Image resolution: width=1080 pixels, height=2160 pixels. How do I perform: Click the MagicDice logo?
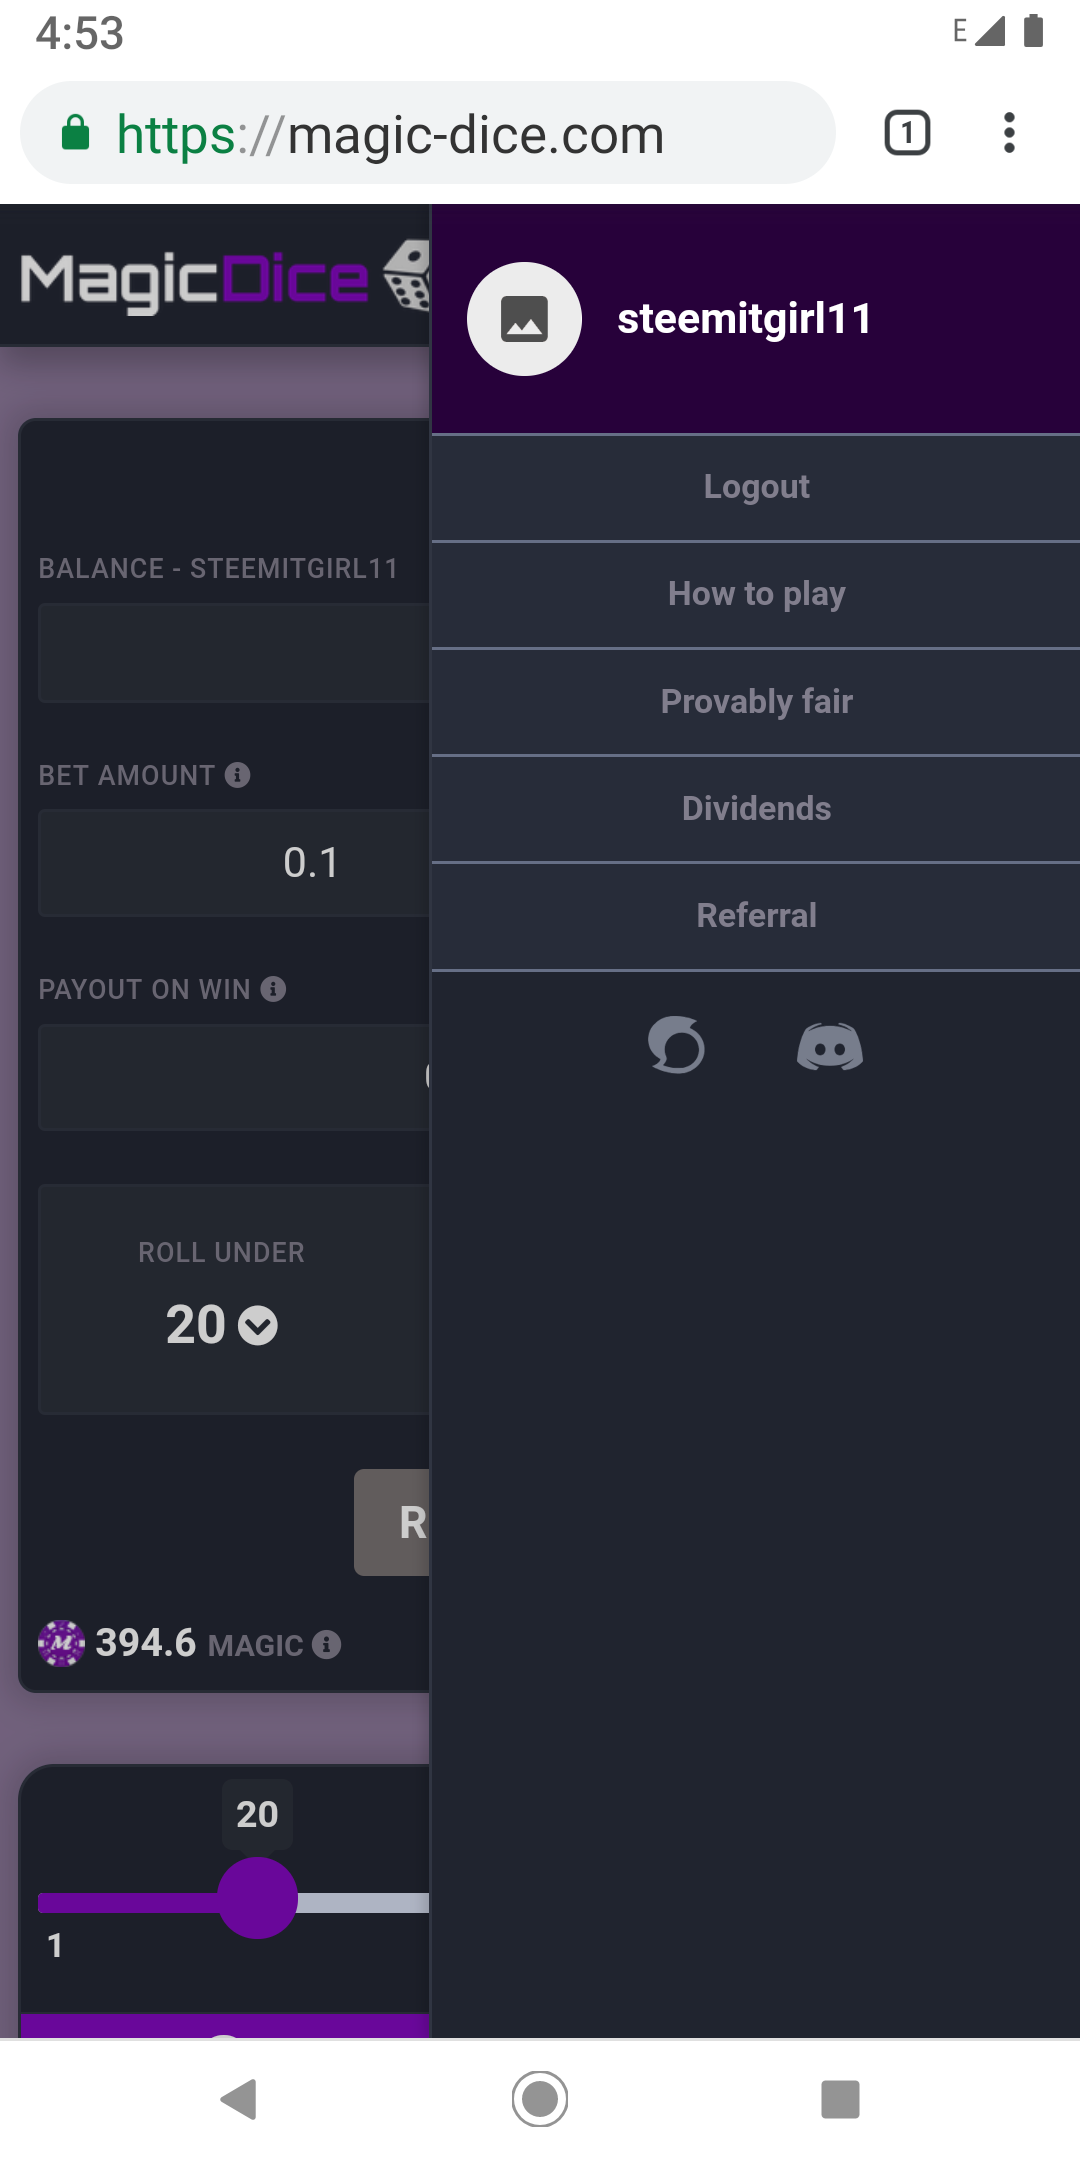tap(220, 279)
